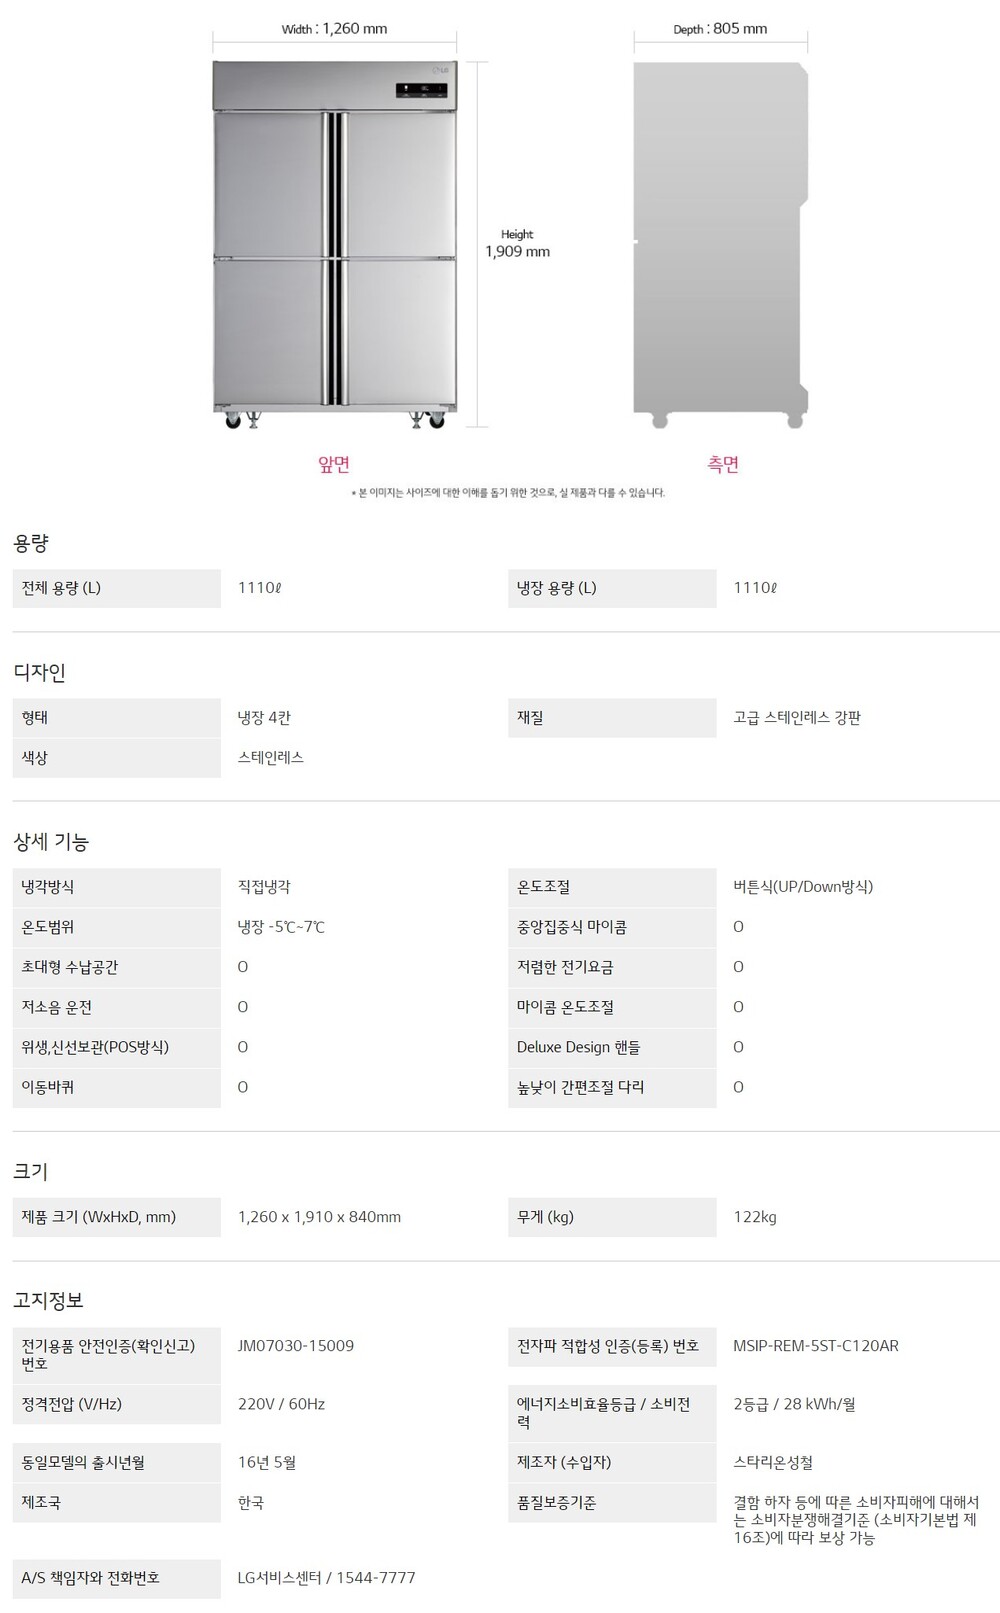Click the safety certification number JM07030-15009
Screen dimensions: 1000x1613
point(296,1346)
